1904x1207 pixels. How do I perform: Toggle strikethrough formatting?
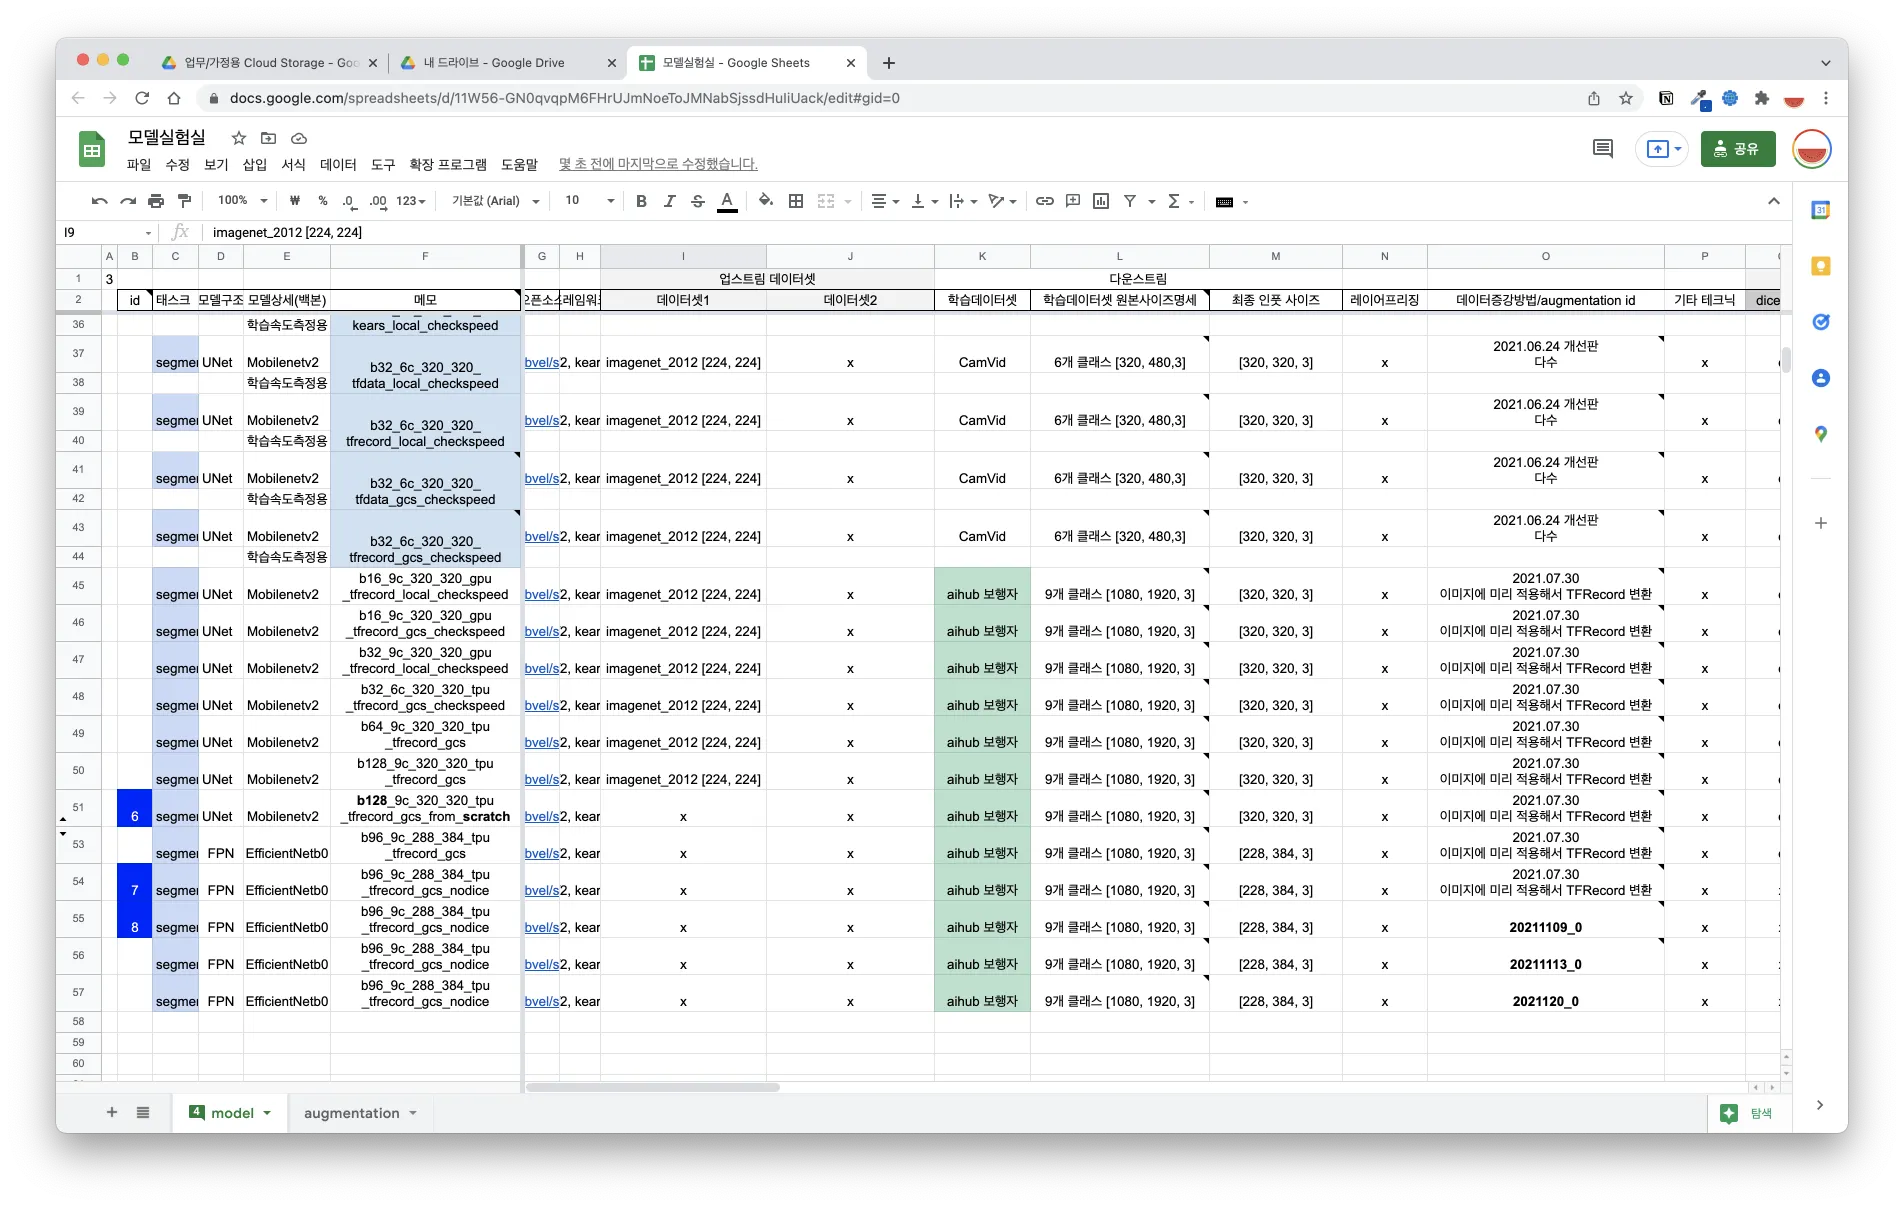[x=697, y=201]
